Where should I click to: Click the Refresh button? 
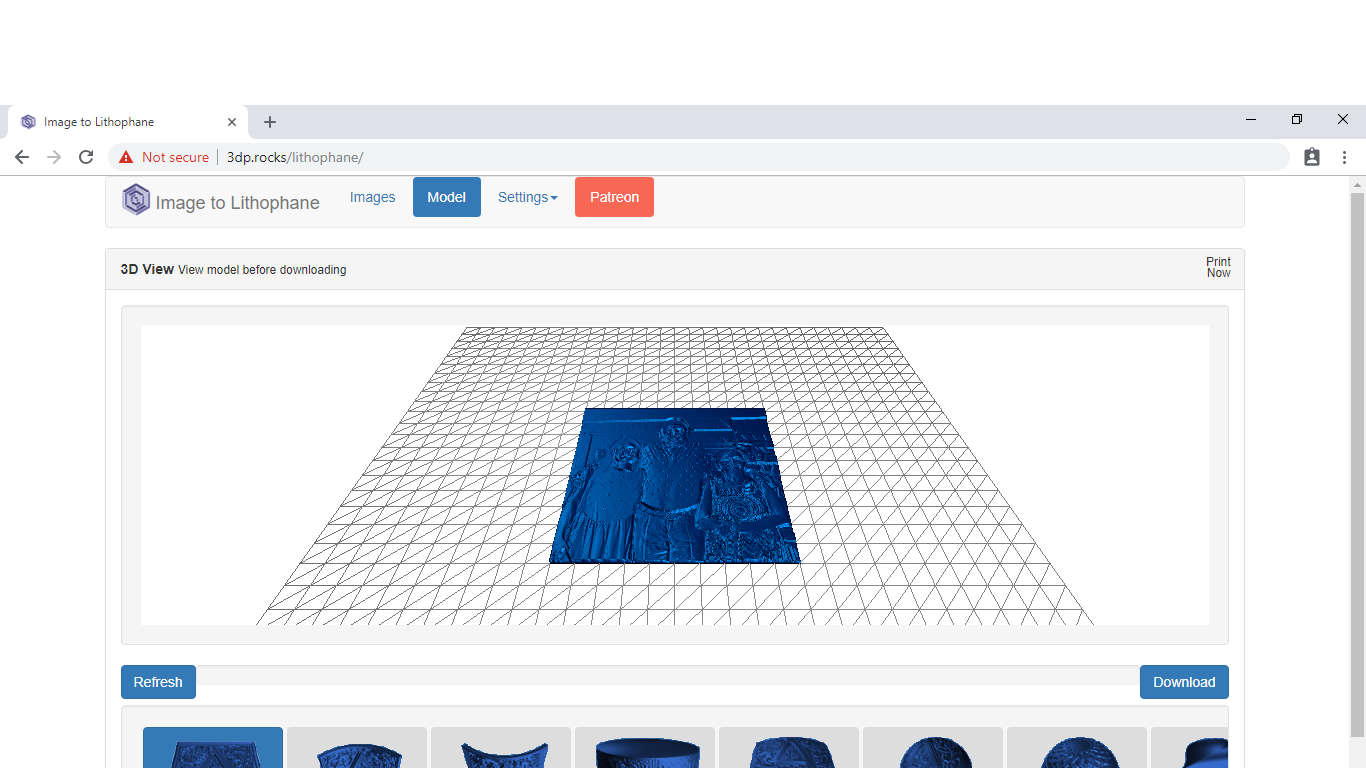coord(158,682)
